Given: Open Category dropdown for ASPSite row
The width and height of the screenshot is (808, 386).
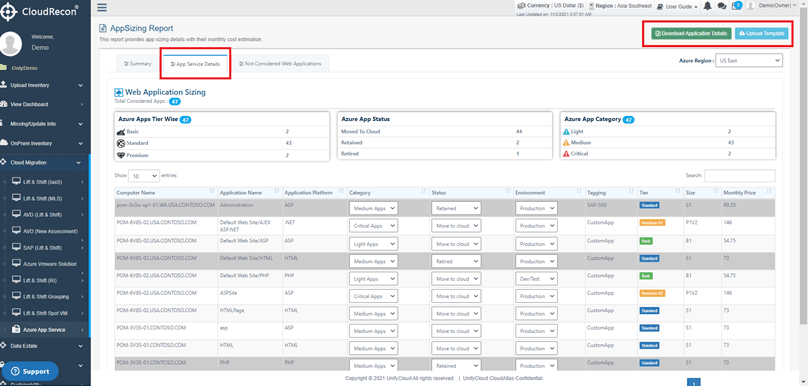Looking at the screenshot, I should [x=374, y=296].
